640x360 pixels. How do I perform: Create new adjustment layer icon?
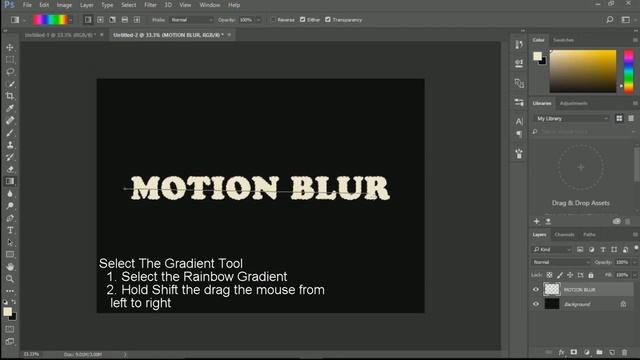coord(587,352)
